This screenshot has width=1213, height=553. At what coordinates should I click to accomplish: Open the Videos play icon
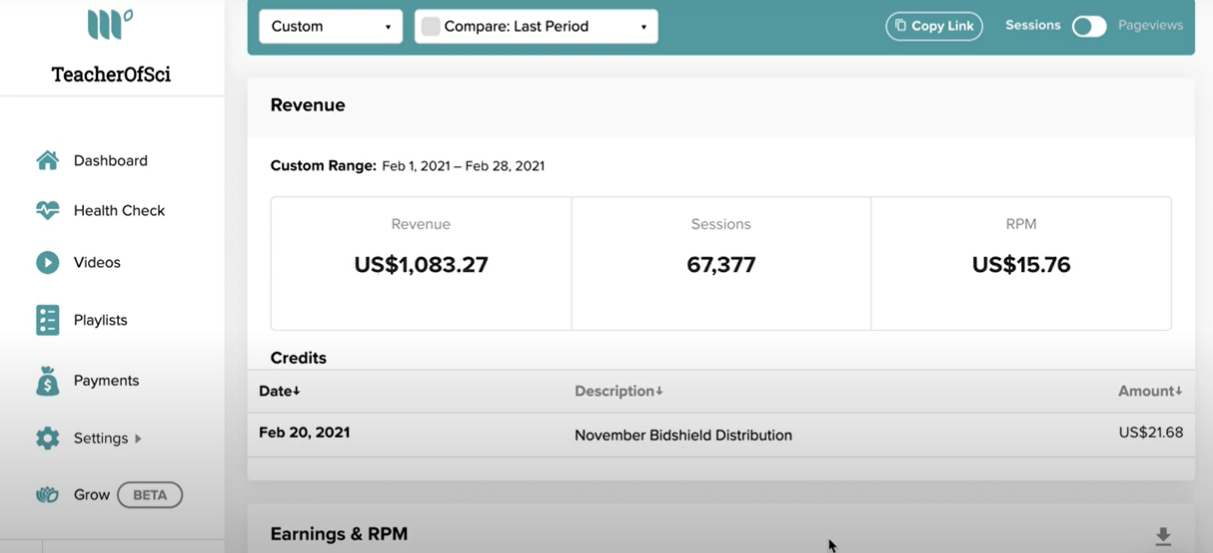pyautogui.click(x=47, y=262)
